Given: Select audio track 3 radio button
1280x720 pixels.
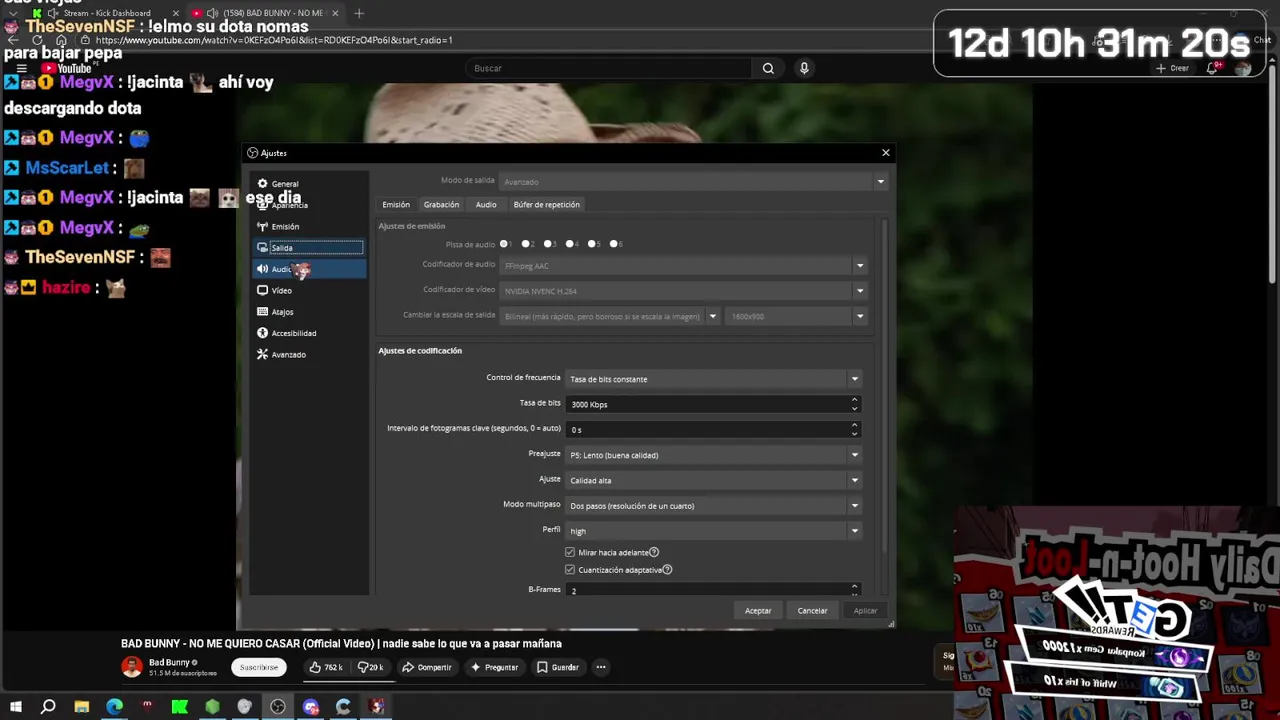Looking at the screenshot, I should coord(548,244).
